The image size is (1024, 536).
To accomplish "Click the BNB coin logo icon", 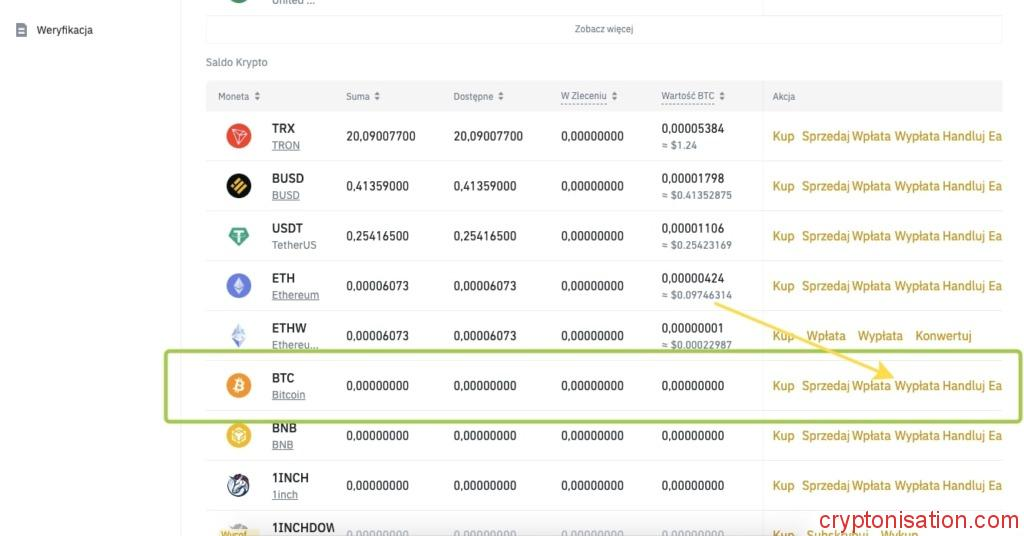I will 239,435.
